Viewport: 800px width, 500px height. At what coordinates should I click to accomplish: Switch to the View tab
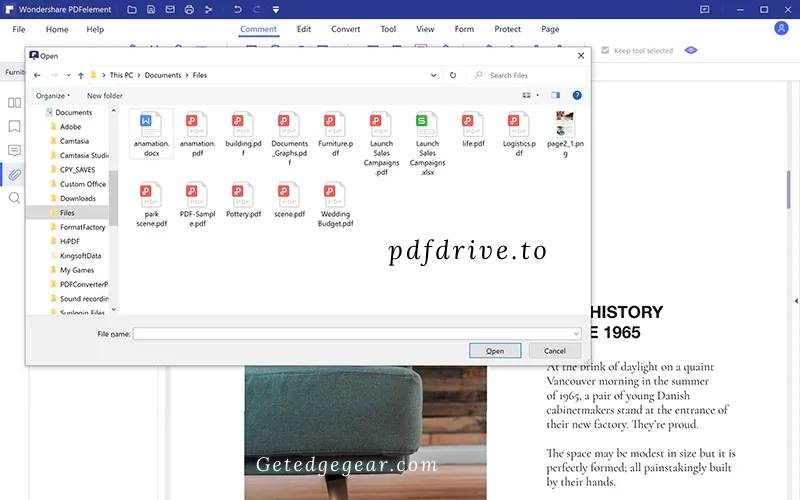425,29
